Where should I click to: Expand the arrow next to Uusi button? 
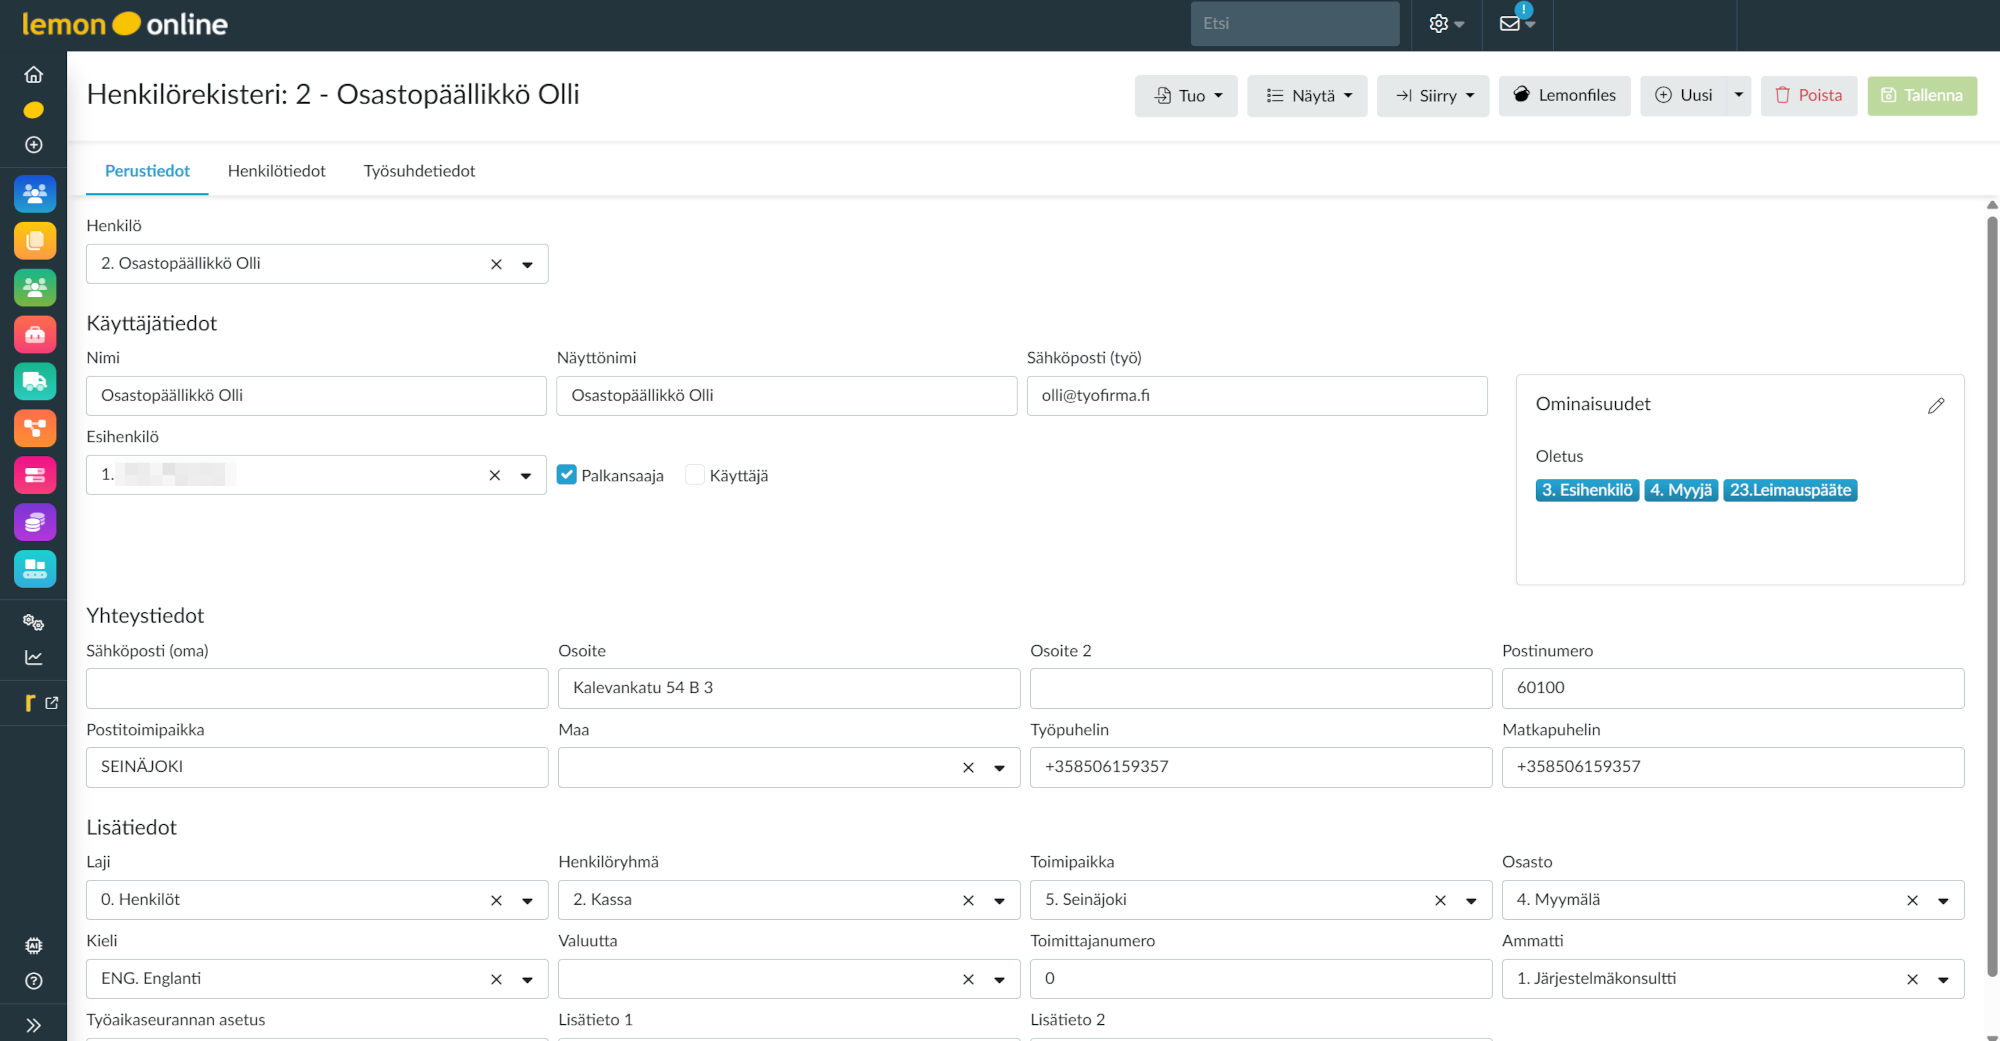coord(1738,96)
